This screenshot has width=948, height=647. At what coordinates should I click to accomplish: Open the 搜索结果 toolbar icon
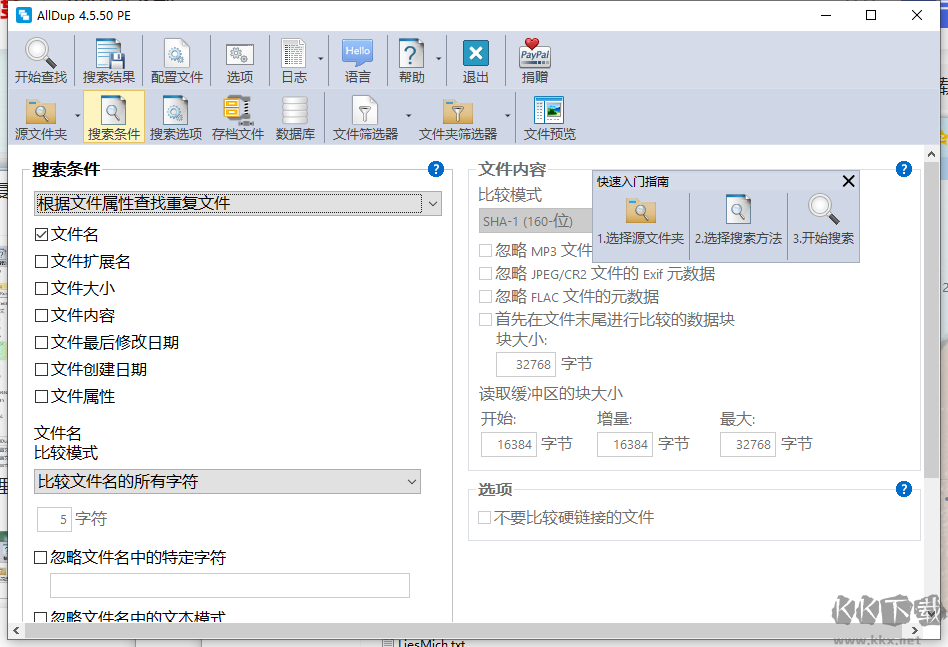point(109,53)
